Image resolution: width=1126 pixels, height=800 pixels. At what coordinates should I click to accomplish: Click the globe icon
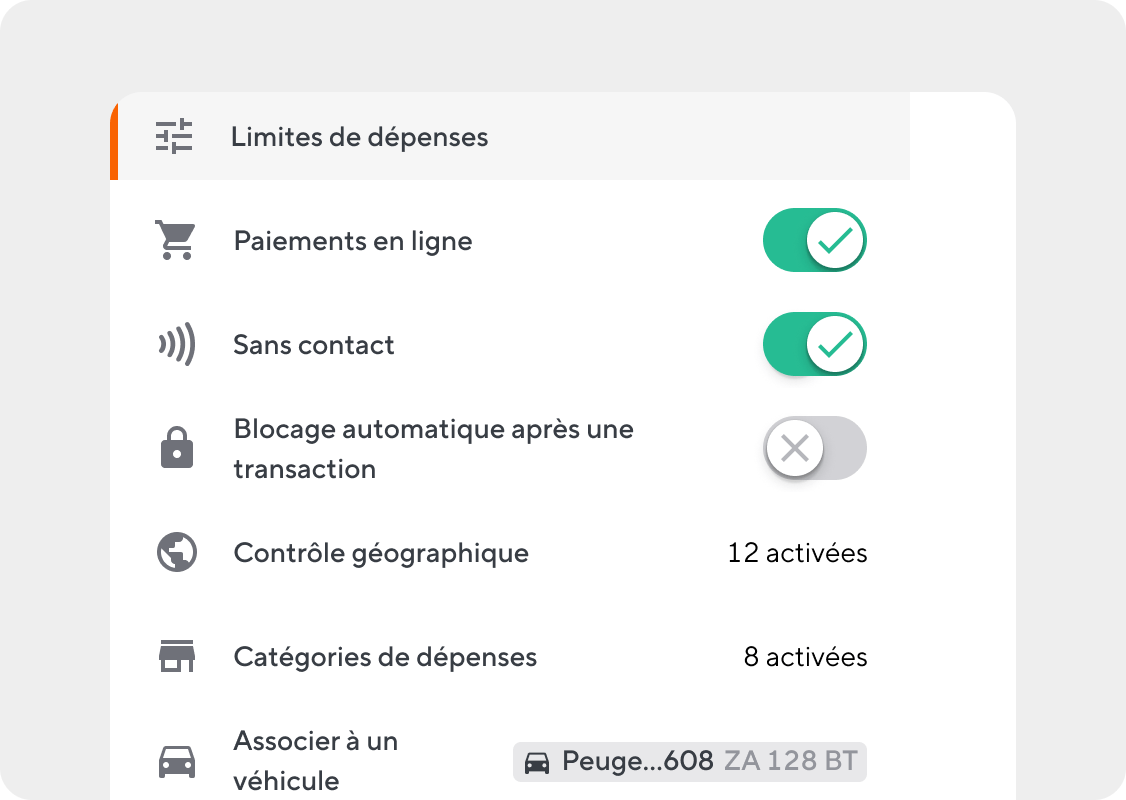tap(177, 552)
